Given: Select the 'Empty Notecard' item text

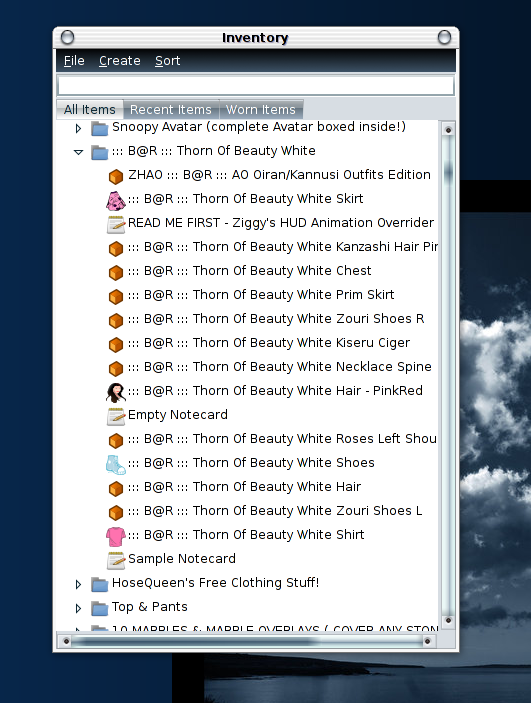Looking at the screenshot, I should coord(178,415).
